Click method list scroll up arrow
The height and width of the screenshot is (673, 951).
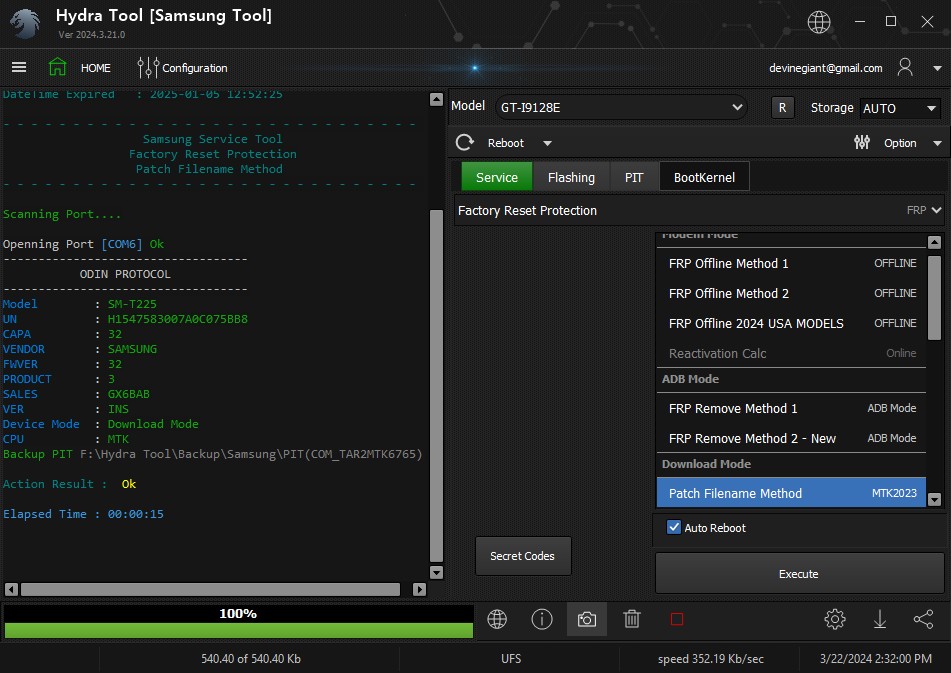(x=935, y=243)
